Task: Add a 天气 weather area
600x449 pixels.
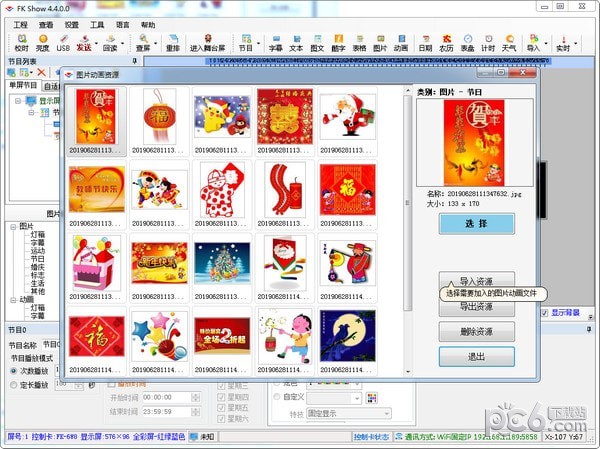Action: click(x=509, y=43)
